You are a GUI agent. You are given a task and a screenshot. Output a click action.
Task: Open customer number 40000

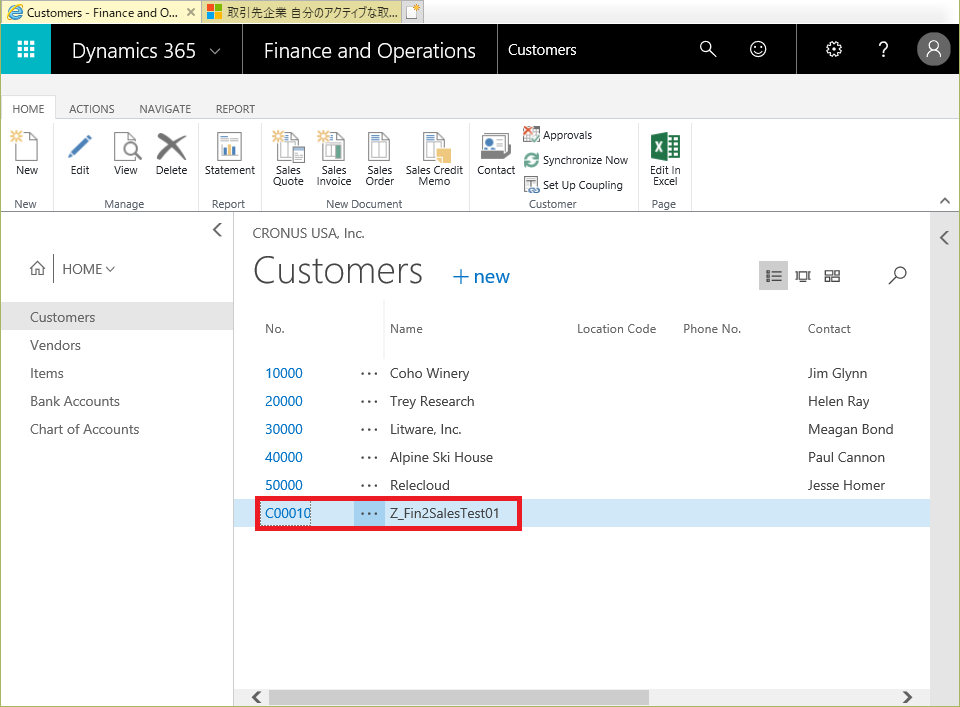coord(283,457)
